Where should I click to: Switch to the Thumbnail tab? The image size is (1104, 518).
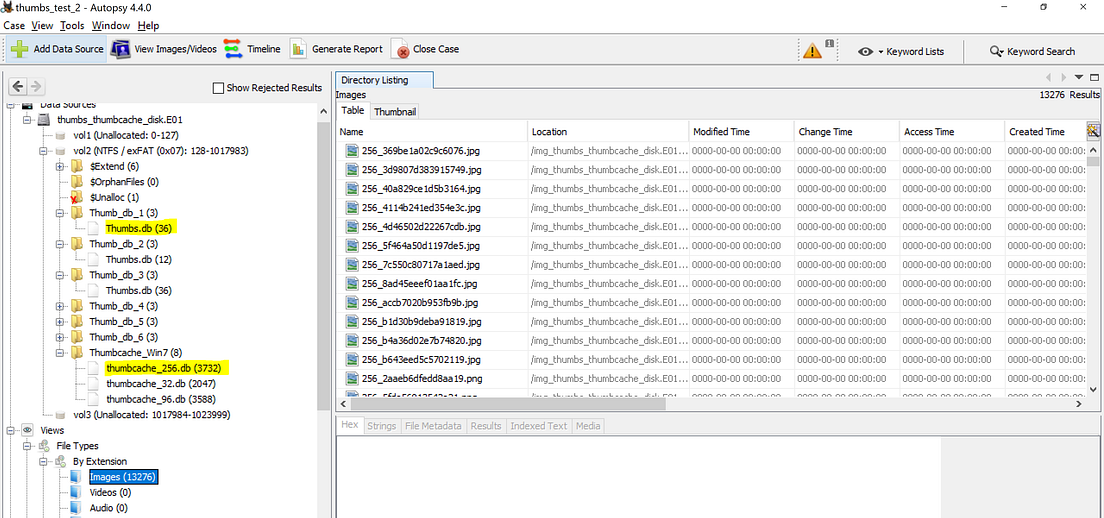tap(394, 112)
